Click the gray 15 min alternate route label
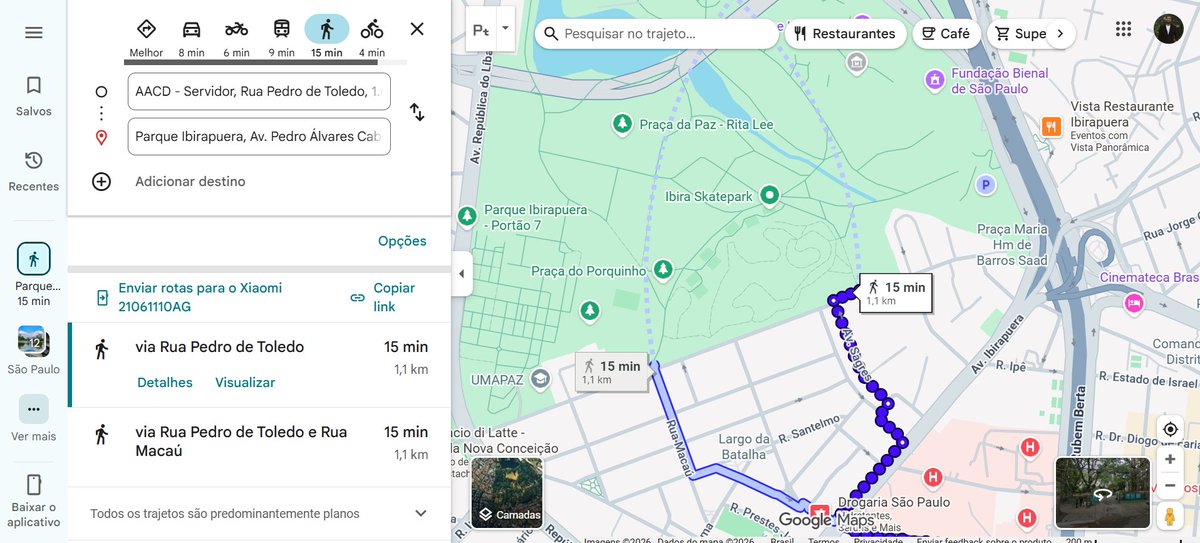Viewport: 1200px width, 543px height. click(612, 371)
